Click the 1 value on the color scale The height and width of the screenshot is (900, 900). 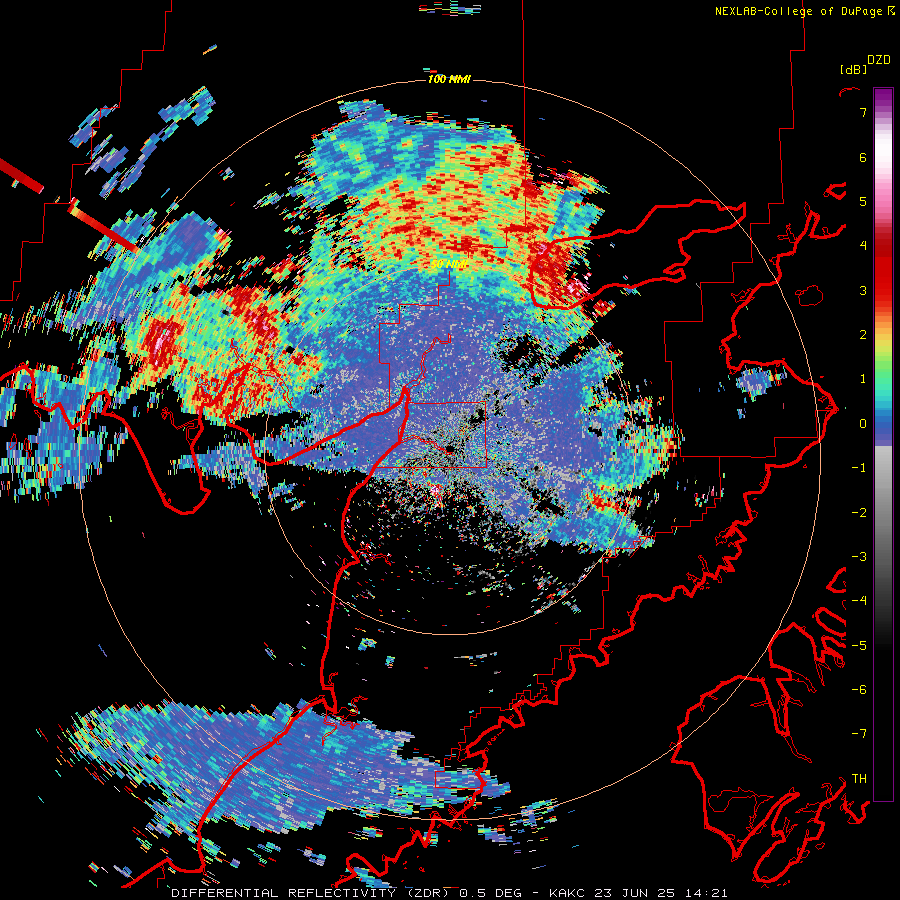click(863, 379)
